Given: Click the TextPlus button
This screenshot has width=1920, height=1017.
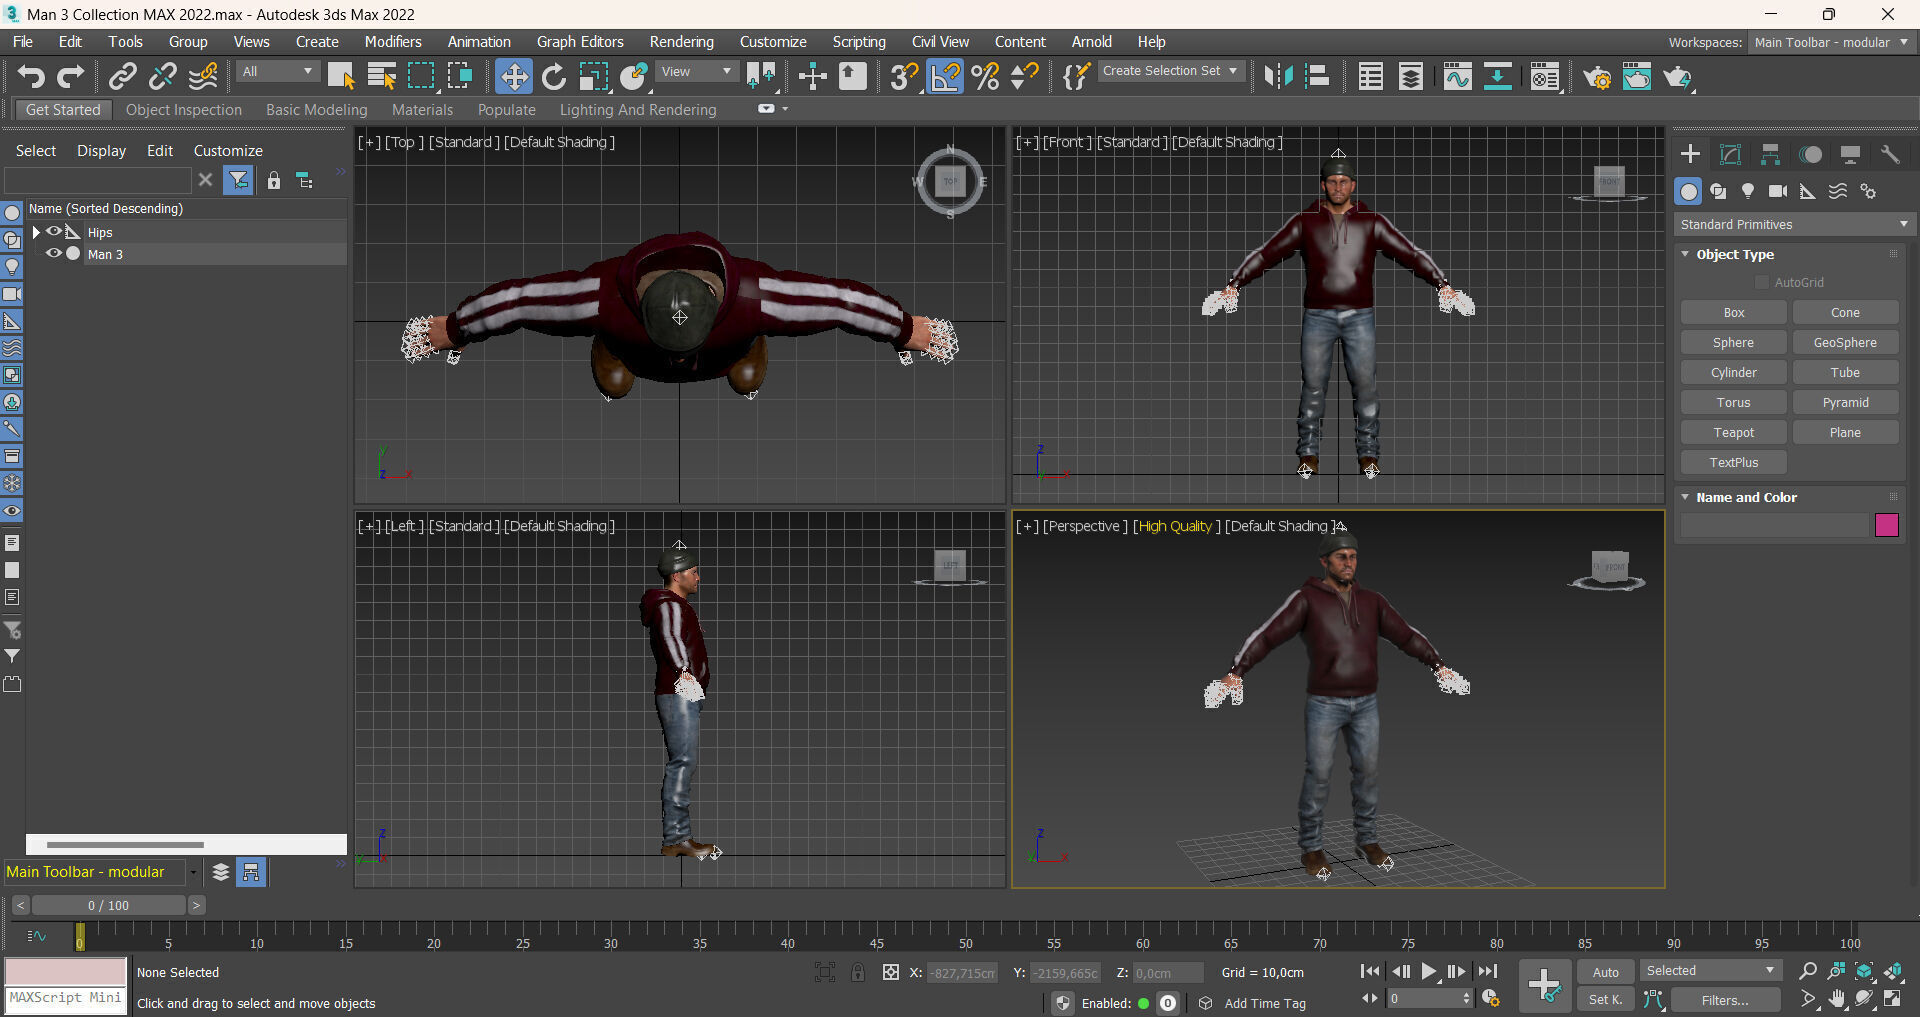Looking at the screenshot, I should click(x=1734, y=462).
